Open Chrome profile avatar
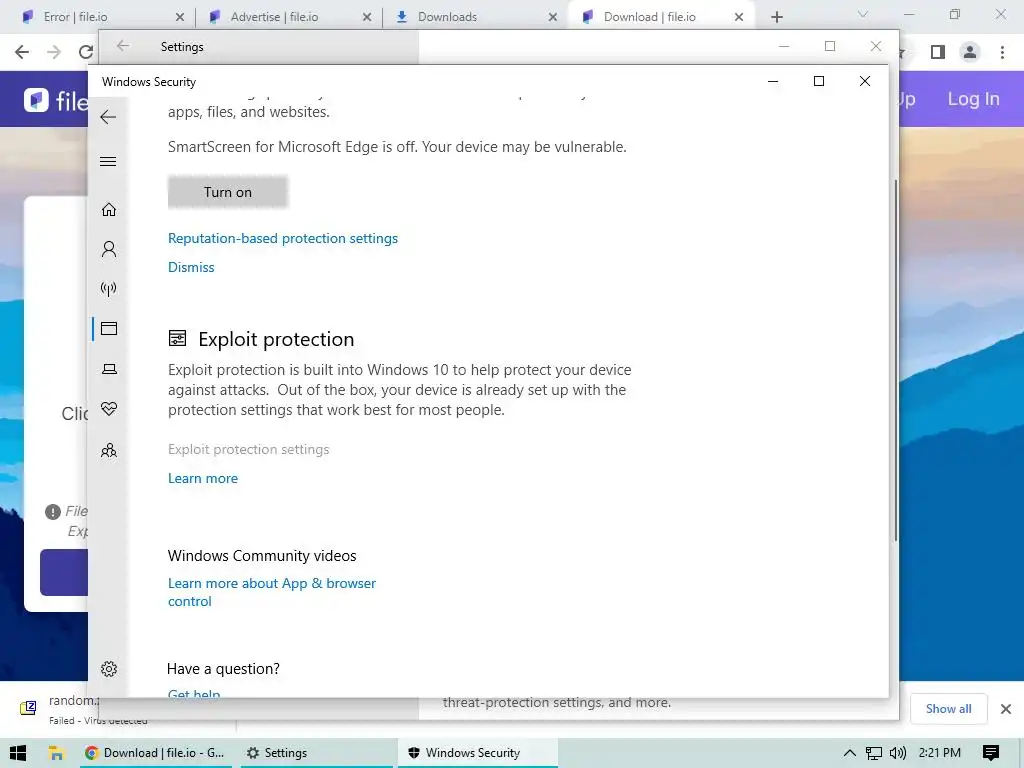The image size is (1024, 768). click(x=970, y=52)
